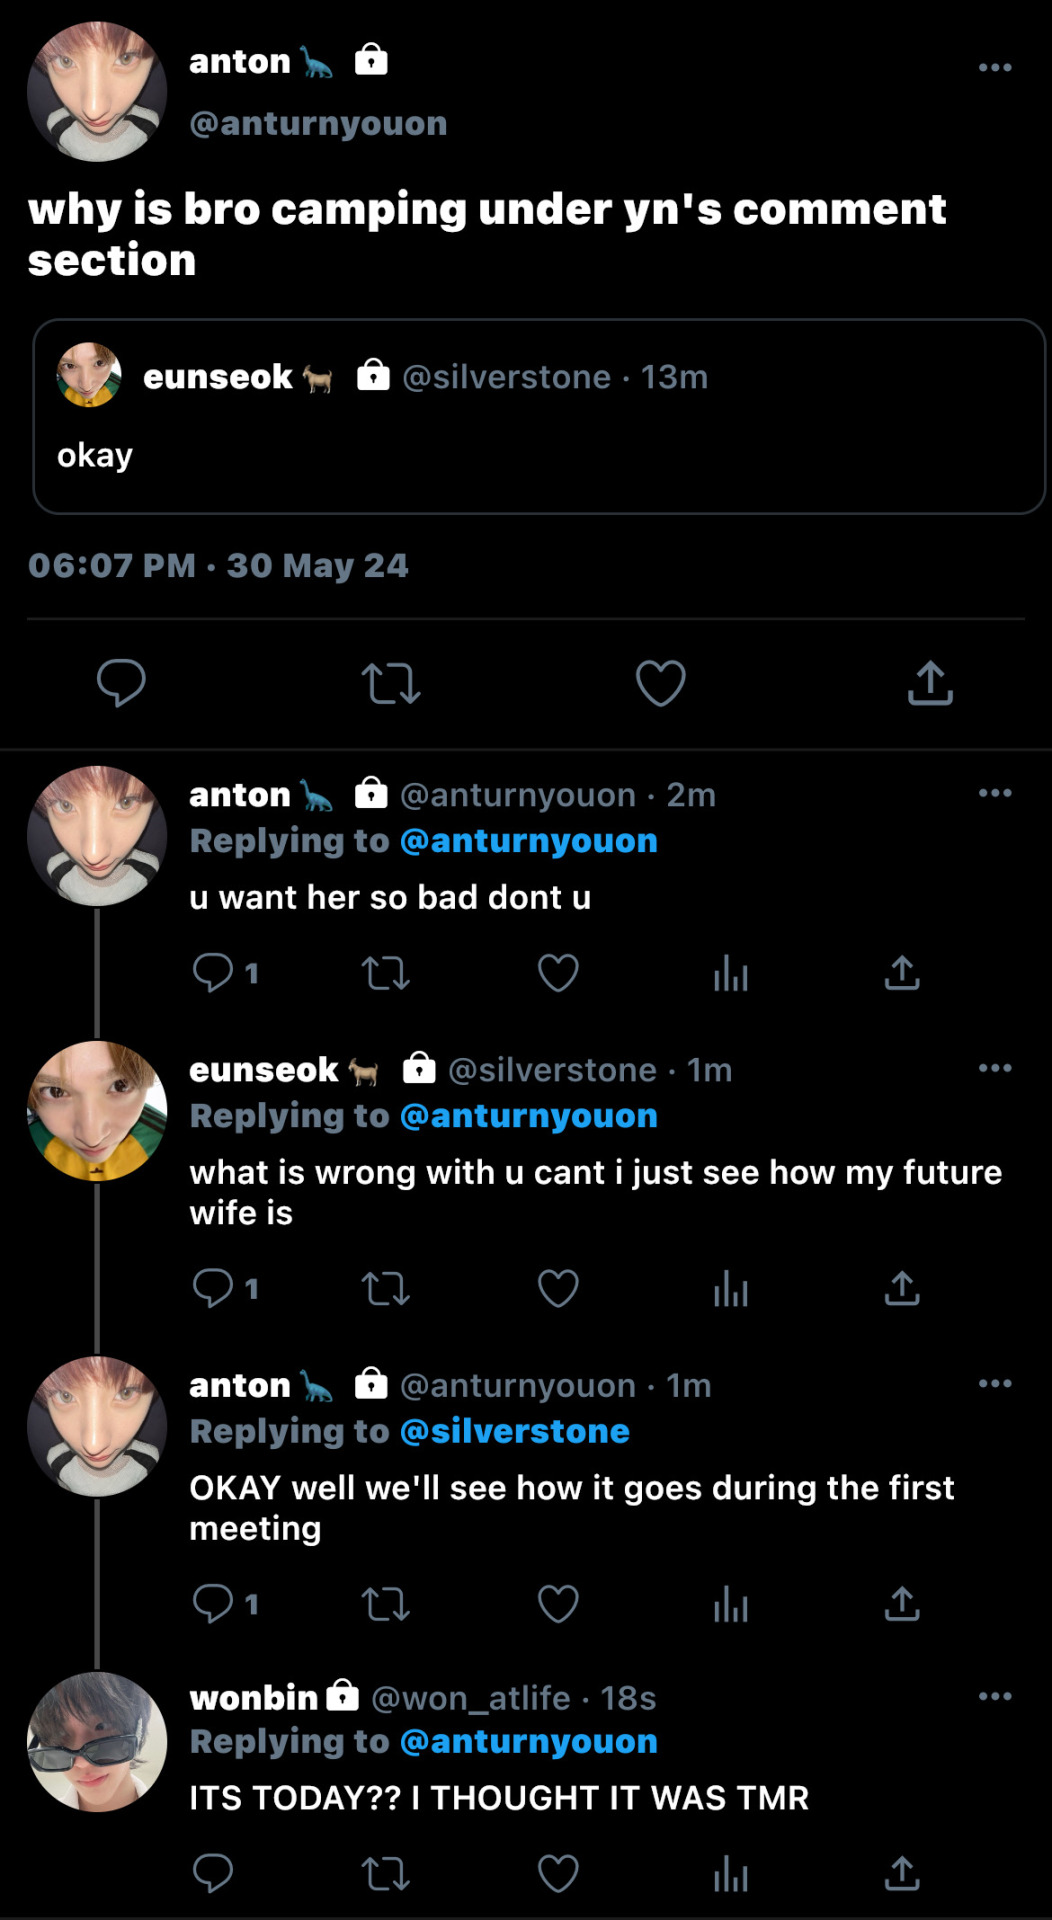Share wonbin's "ITS TODAY??" reply
The width and height of the screenshot is (1052, 1920).
[902, 1874]
